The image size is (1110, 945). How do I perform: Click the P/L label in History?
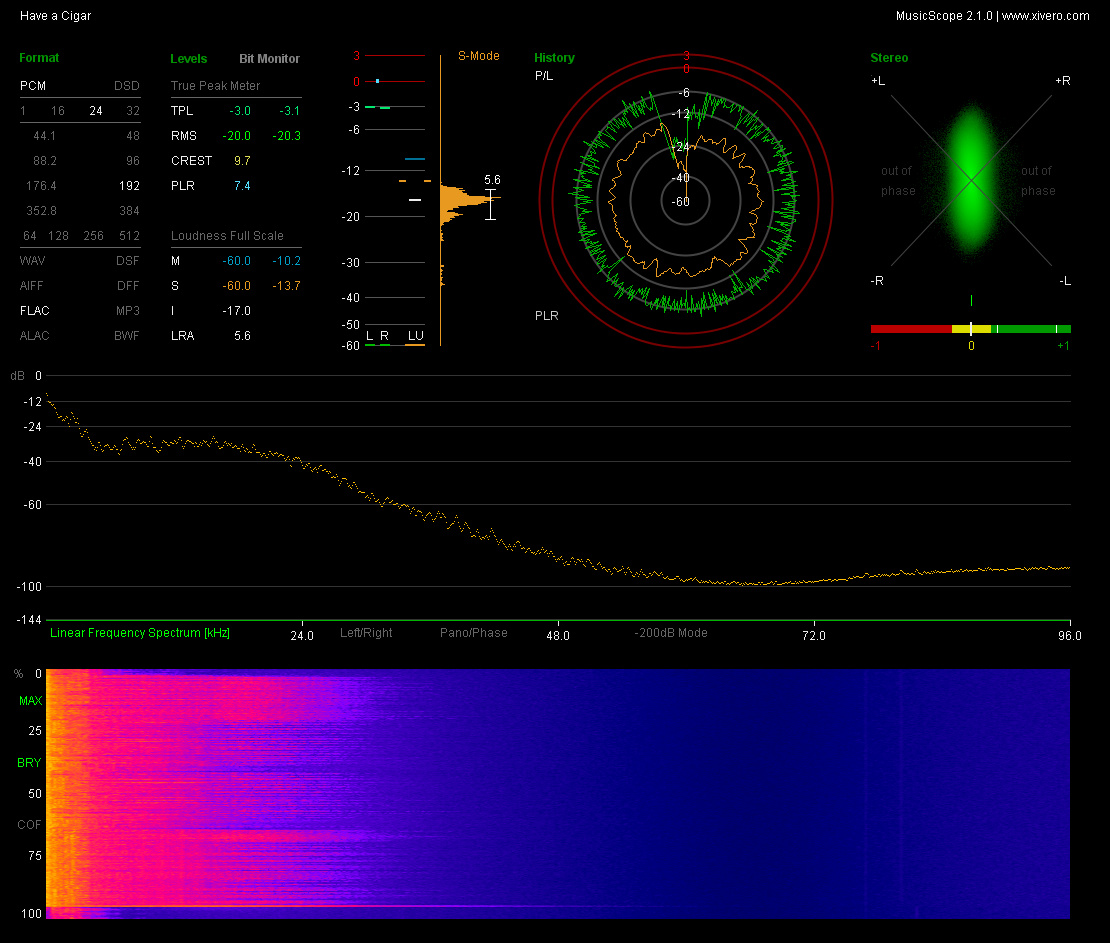544,76
